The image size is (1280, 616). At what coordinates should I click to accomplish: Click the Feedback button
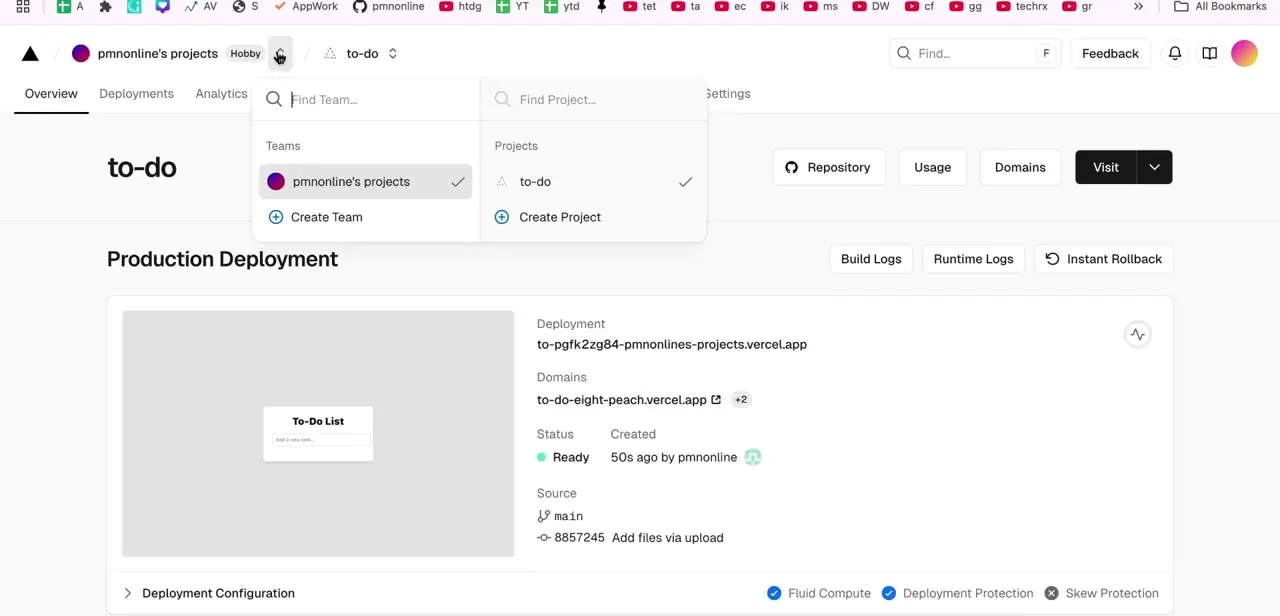point(1110,53)
